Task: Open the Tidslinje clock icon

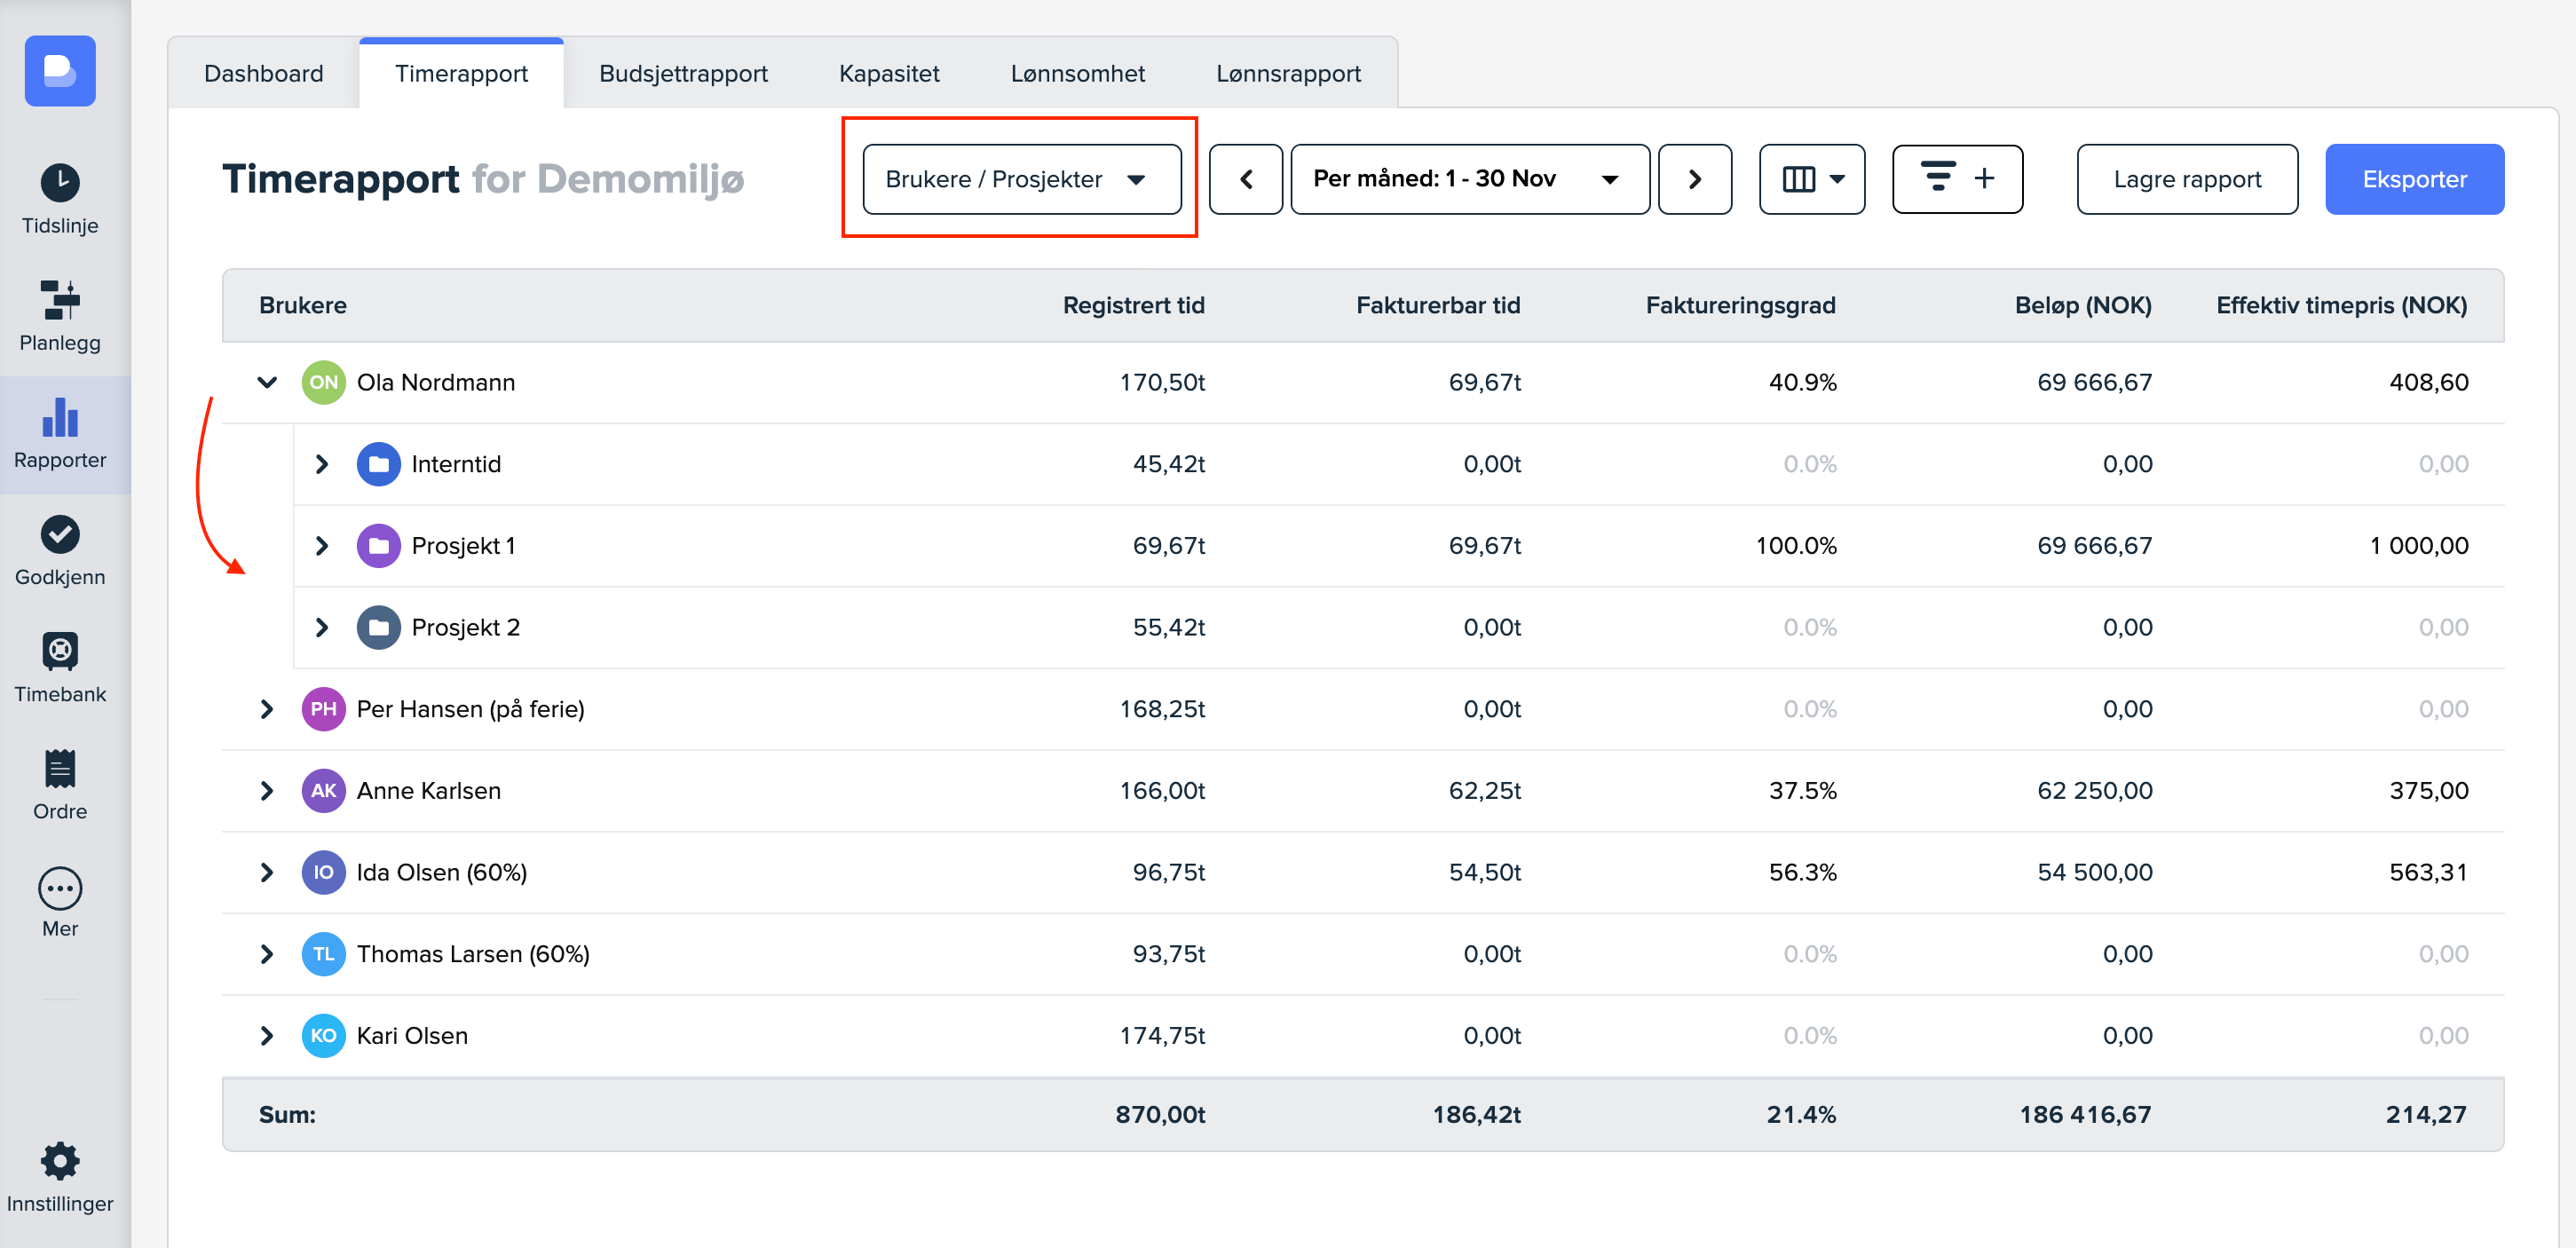Action: 60,183
